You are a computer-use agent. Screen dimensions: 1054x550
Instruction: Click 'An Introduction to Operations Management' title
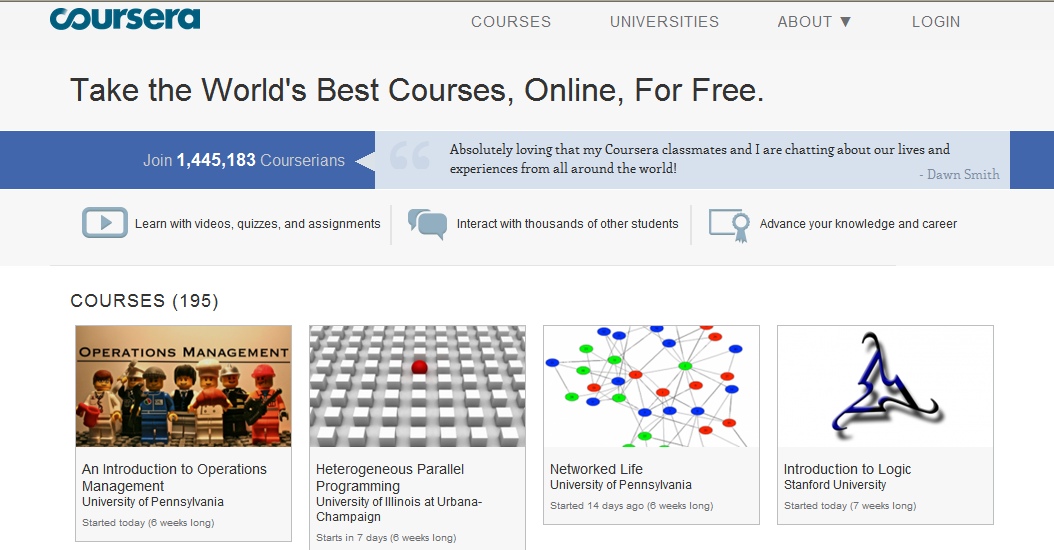tap(174, 477)
